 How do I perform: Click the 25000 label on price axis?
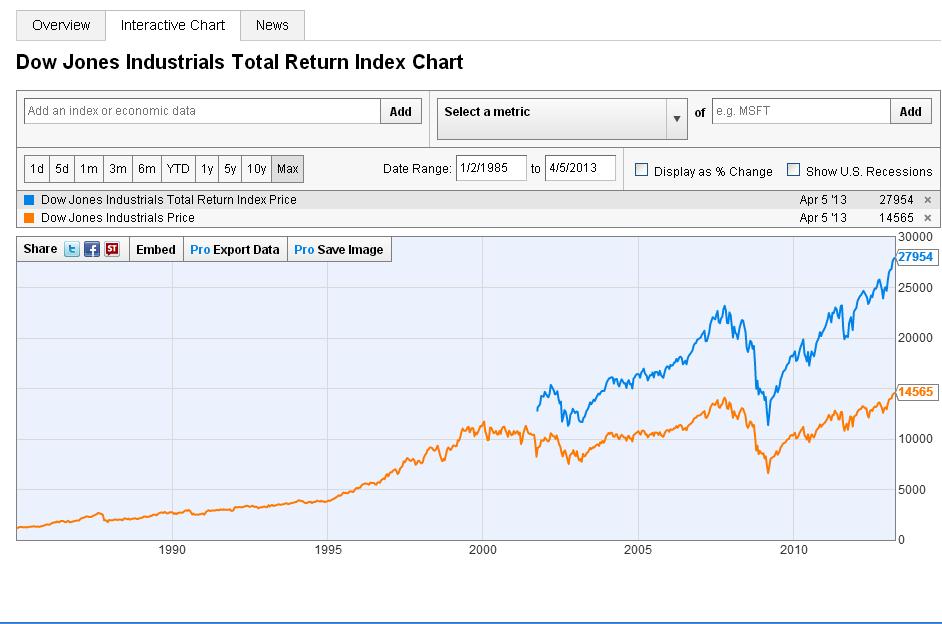click(x=915, y=288)
